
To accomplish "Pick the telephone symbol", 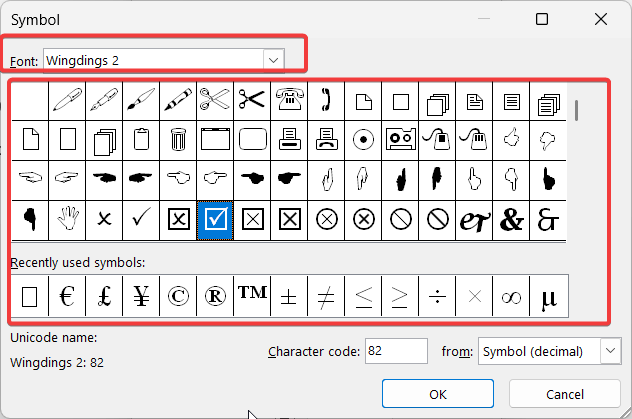I will pyautogui.click(x=289, y=100).
